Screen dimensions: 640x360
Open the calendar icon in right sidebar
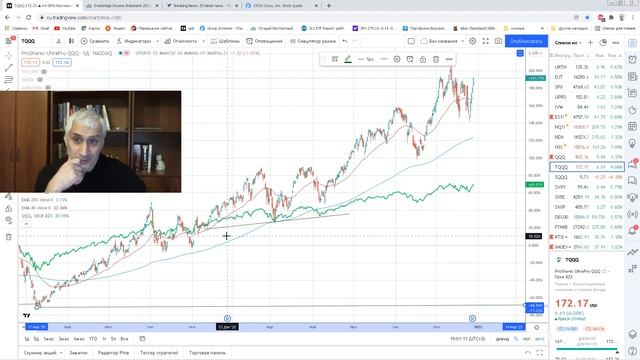(632, 127)
